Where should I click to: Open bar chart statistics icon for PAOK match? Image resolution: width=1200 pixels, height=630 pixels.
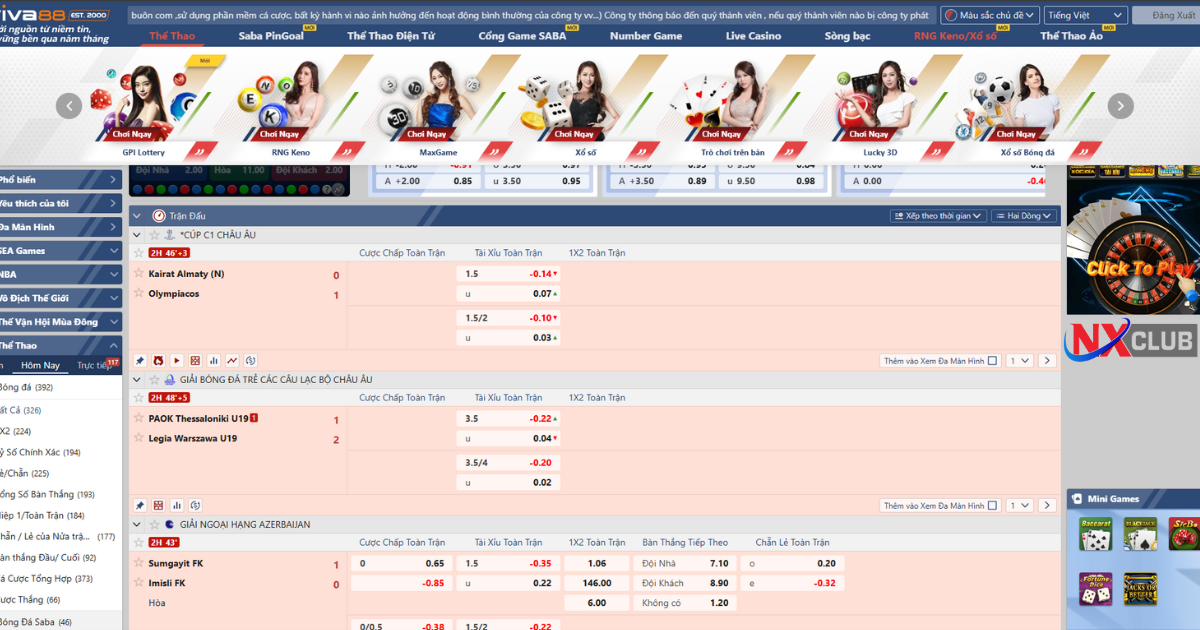[177, 506]
